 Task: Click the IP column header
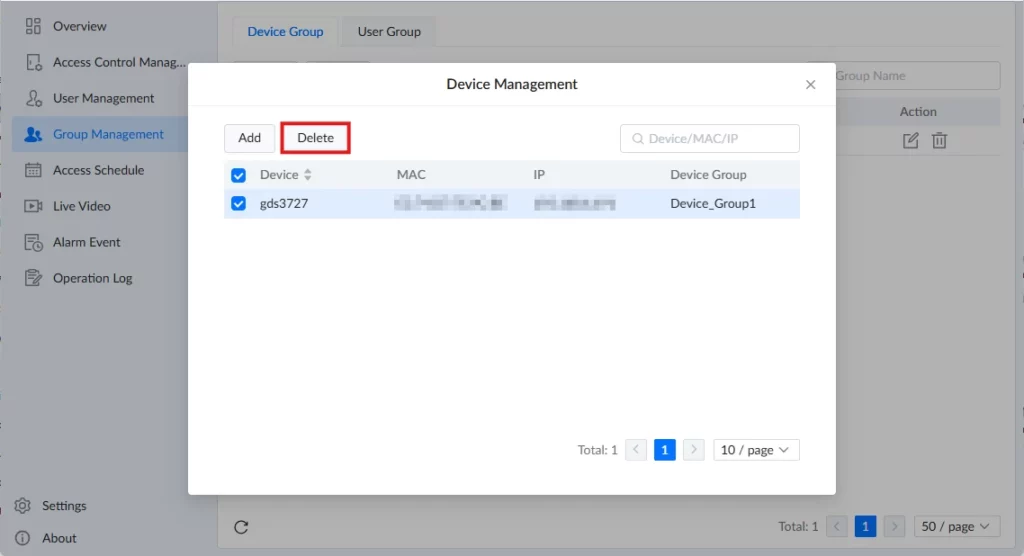(539, 174)
